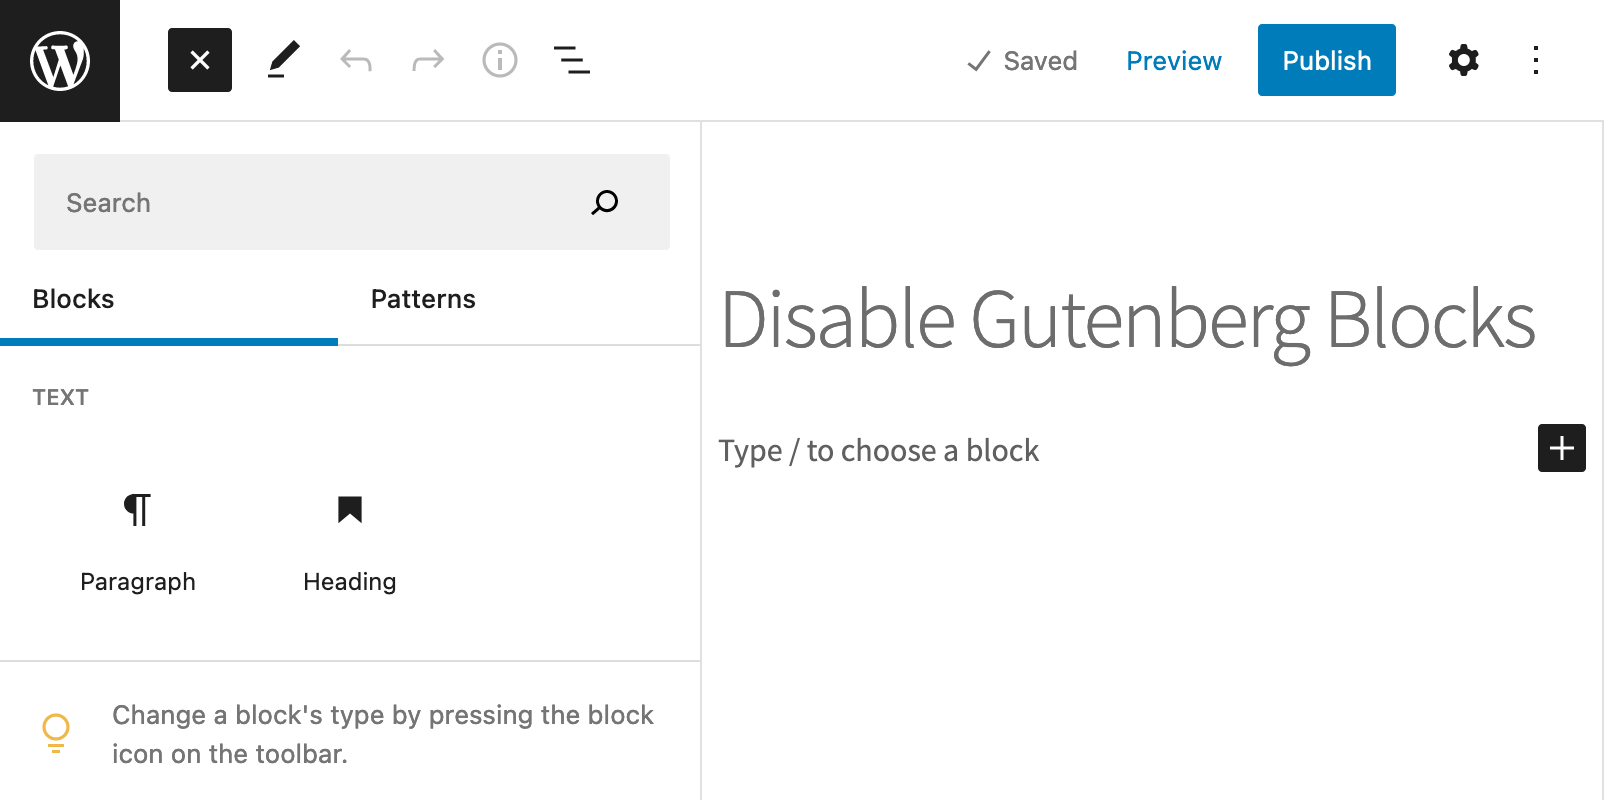Click inside the block inserter Search field
Screen dimensions: 1604x800
[300, 202]
